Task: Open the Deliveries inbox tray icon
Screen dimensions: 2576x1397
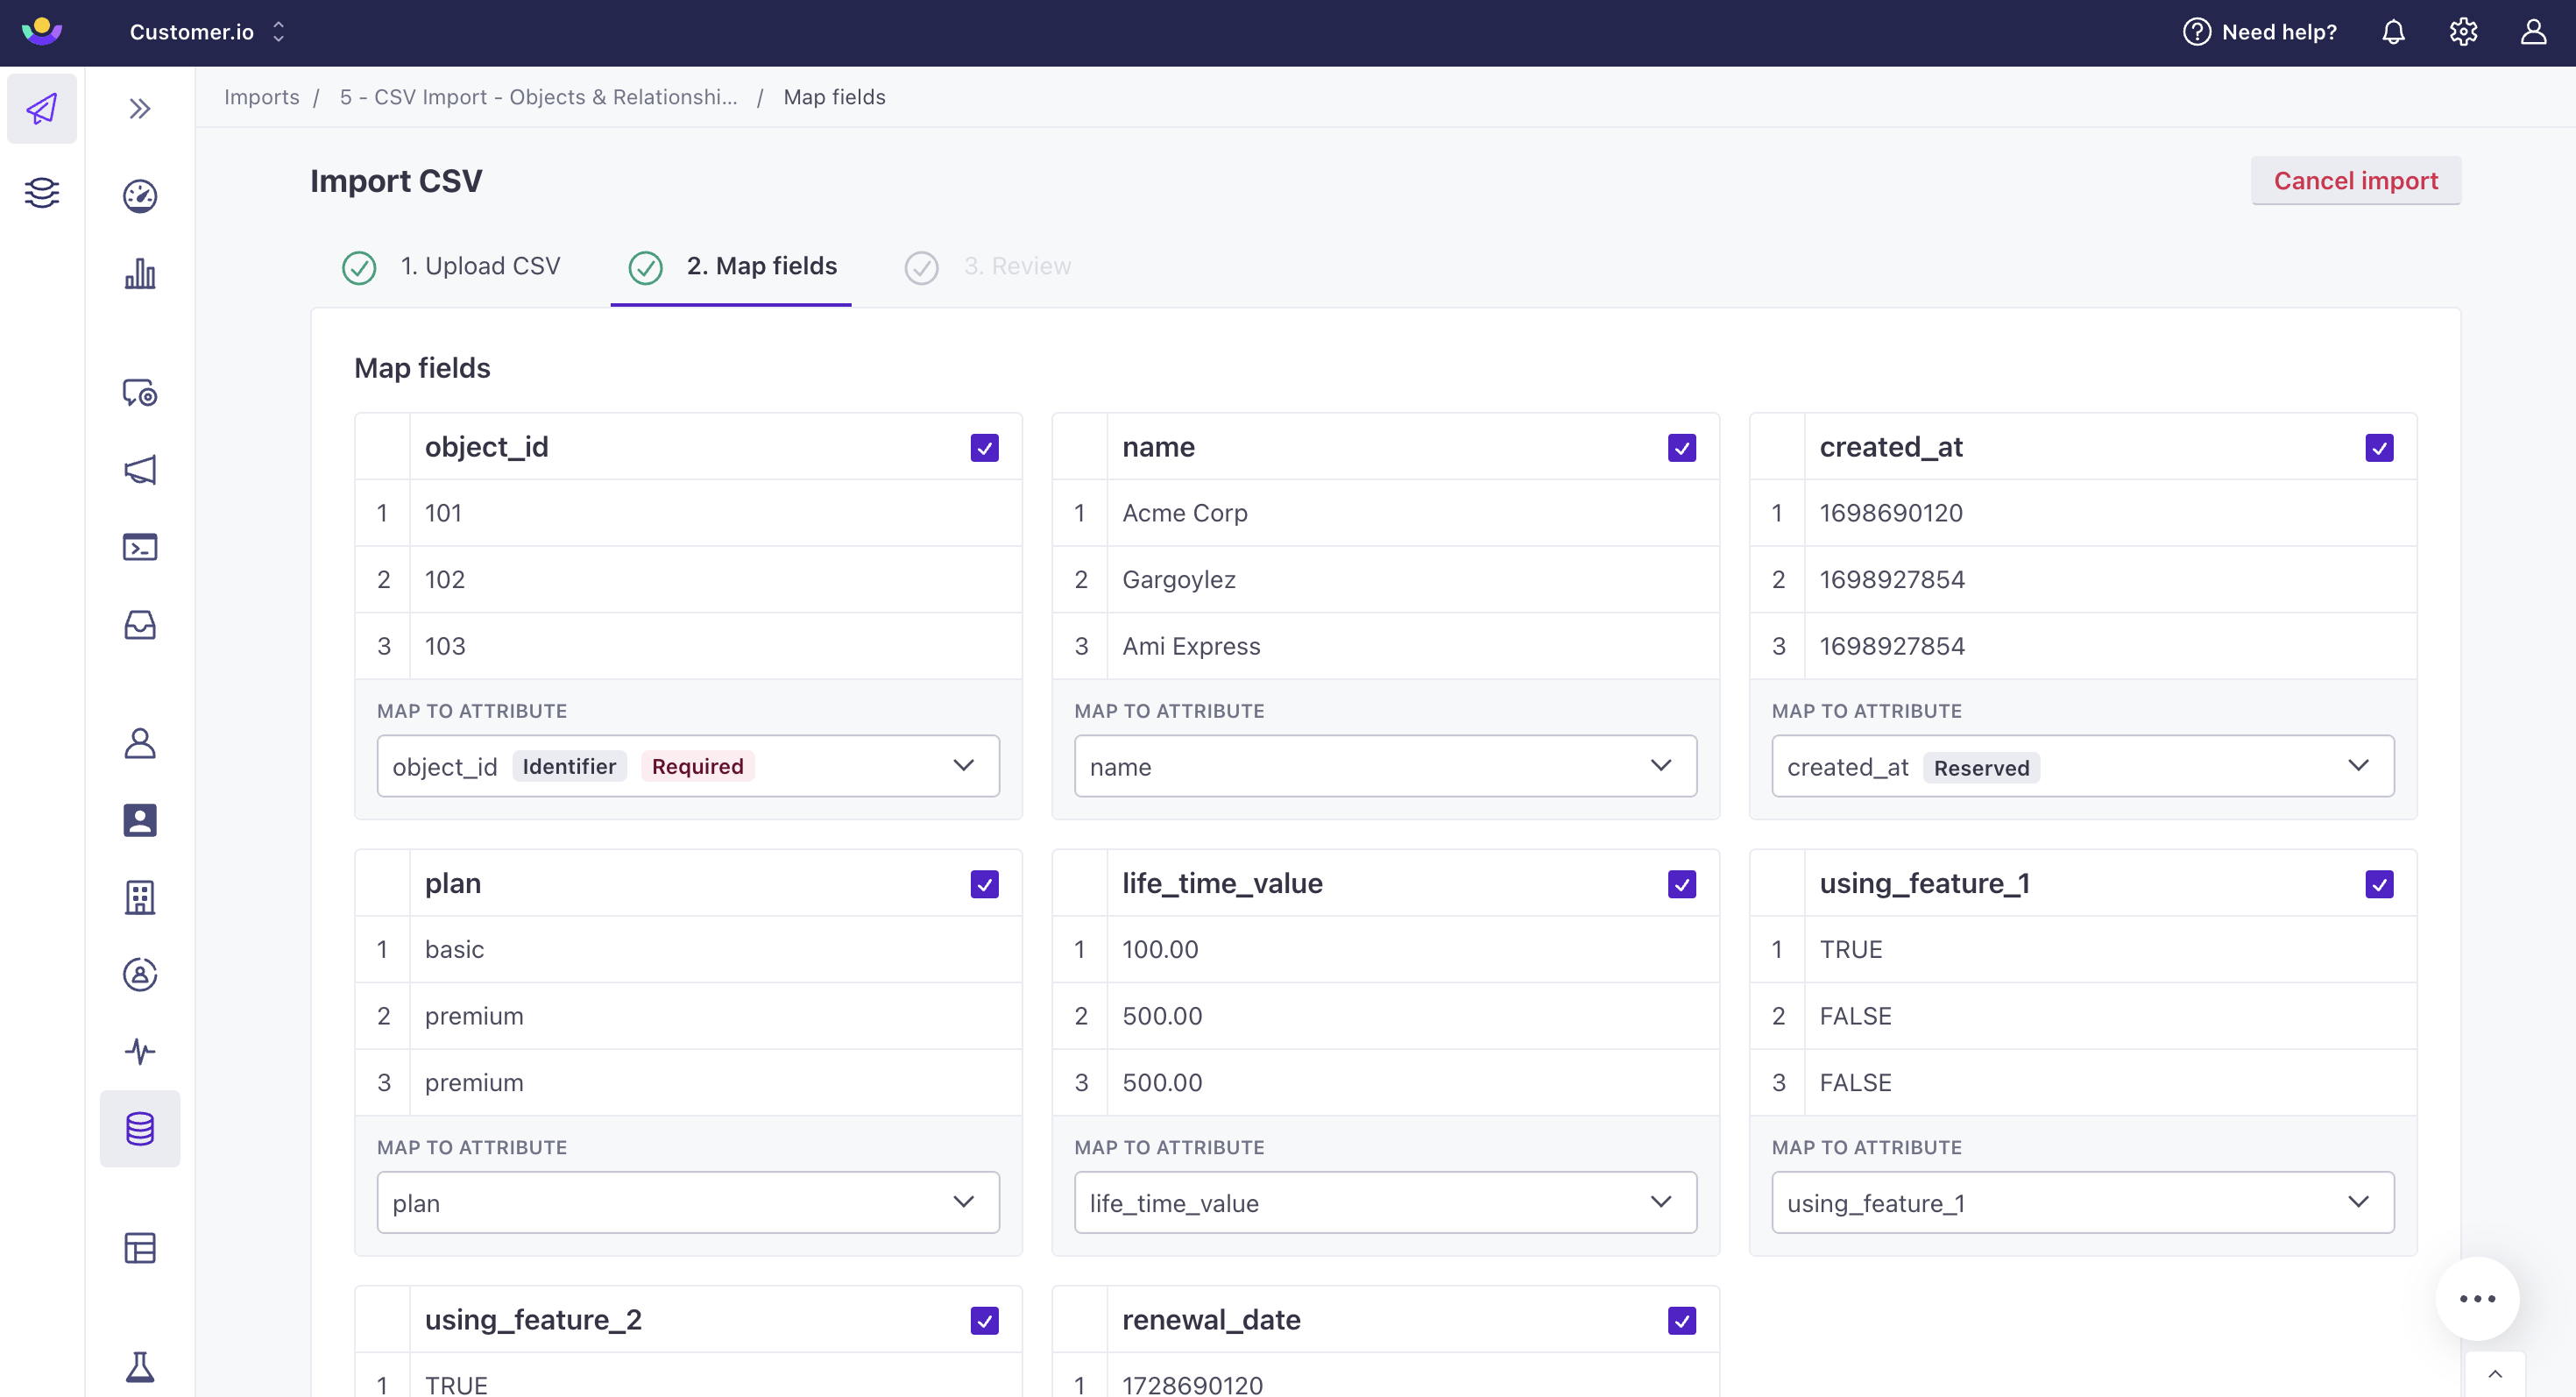Action: pyautogui.click(x=140, y=625)
